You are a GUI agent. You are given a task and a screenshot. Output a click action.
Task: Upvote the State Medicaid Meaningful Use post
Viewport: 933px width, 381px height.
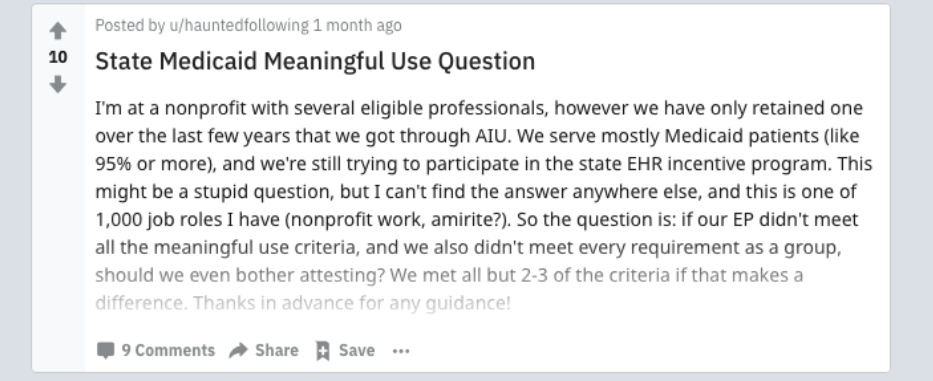tap(58, 30)
